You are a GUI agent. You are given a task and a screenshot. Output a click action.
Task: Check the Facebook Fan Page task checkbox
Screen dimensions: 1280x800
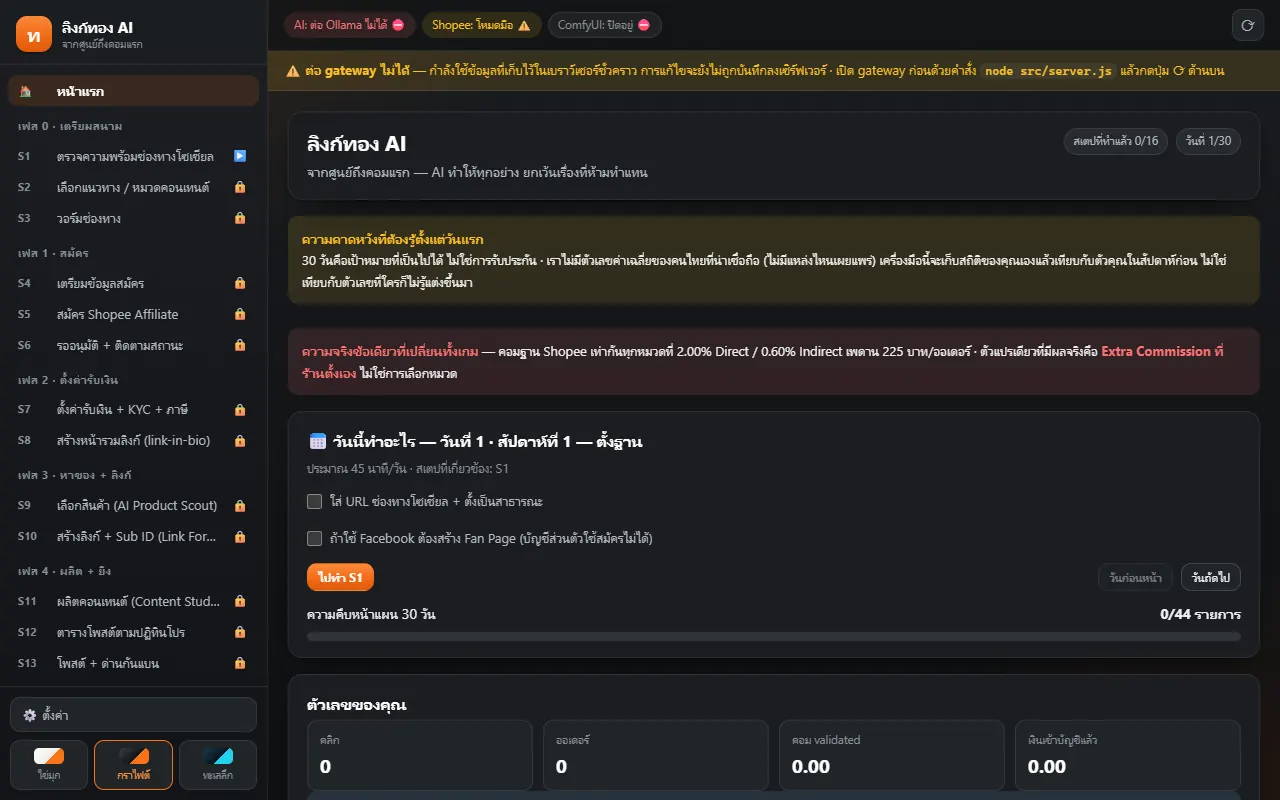tap(314, 538)
